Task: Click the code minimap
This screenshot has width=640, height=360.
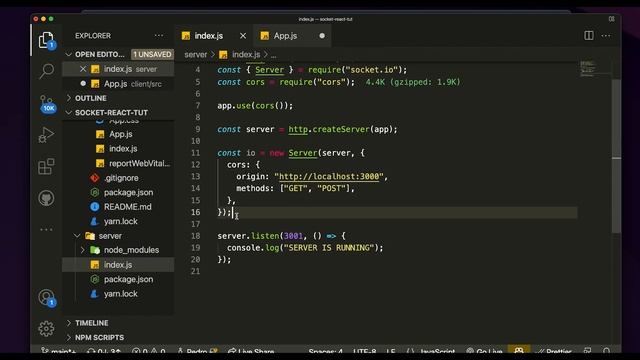Action: [588, 69]
